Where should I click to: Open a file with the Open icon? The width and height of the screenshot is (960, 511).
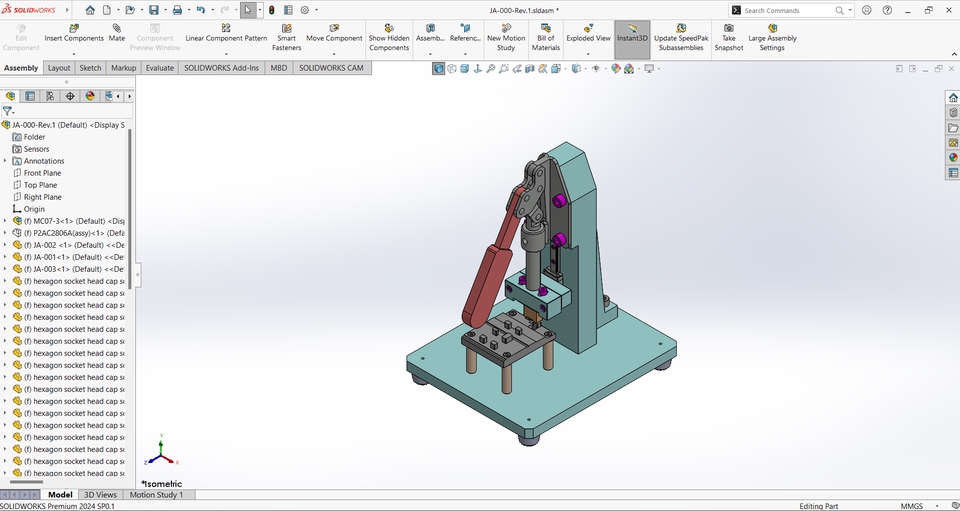(x=130, y=10)
